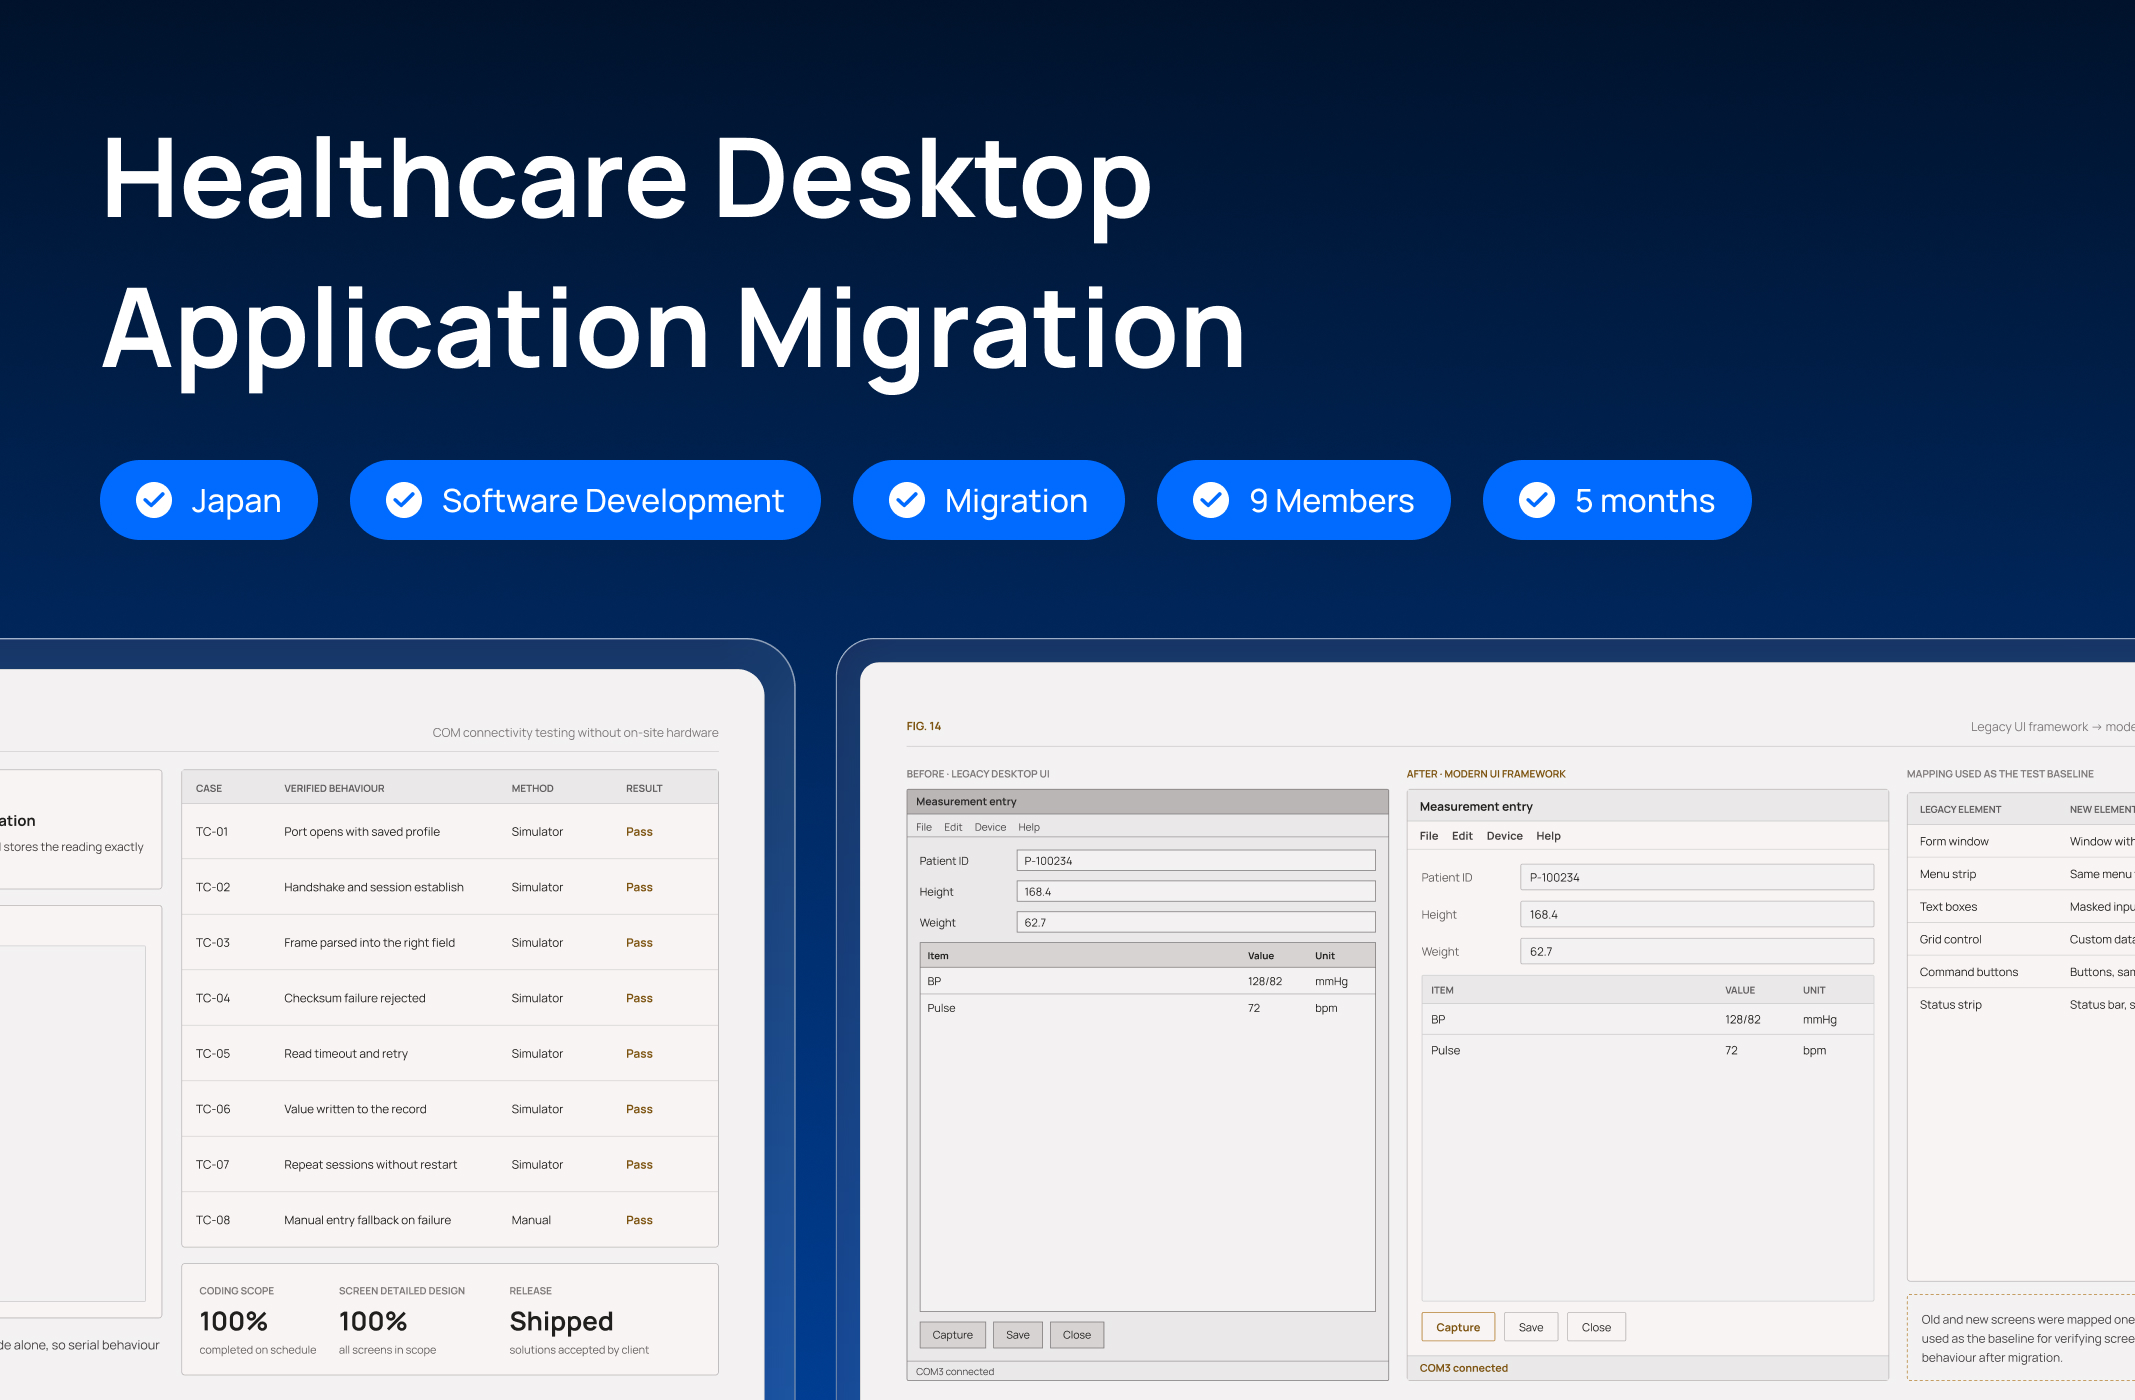Click RELEASE Shipped metric
Screen dimensions: 2135x1400
tap(579, 1320)
